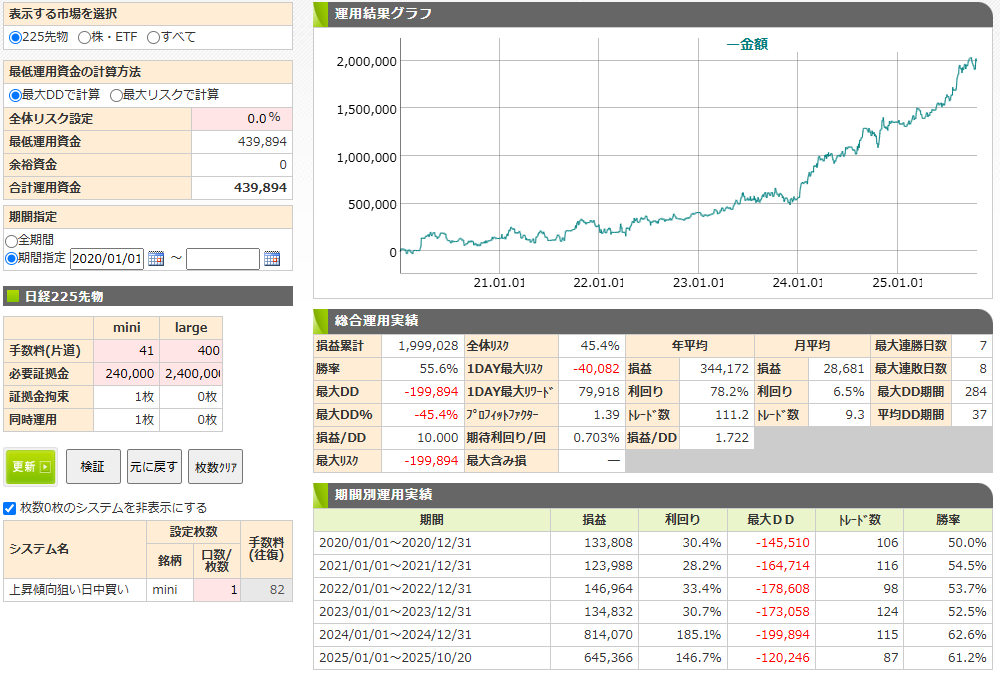
Task: Click the 枚数クリア button
Action: click(x=215, y=466)
